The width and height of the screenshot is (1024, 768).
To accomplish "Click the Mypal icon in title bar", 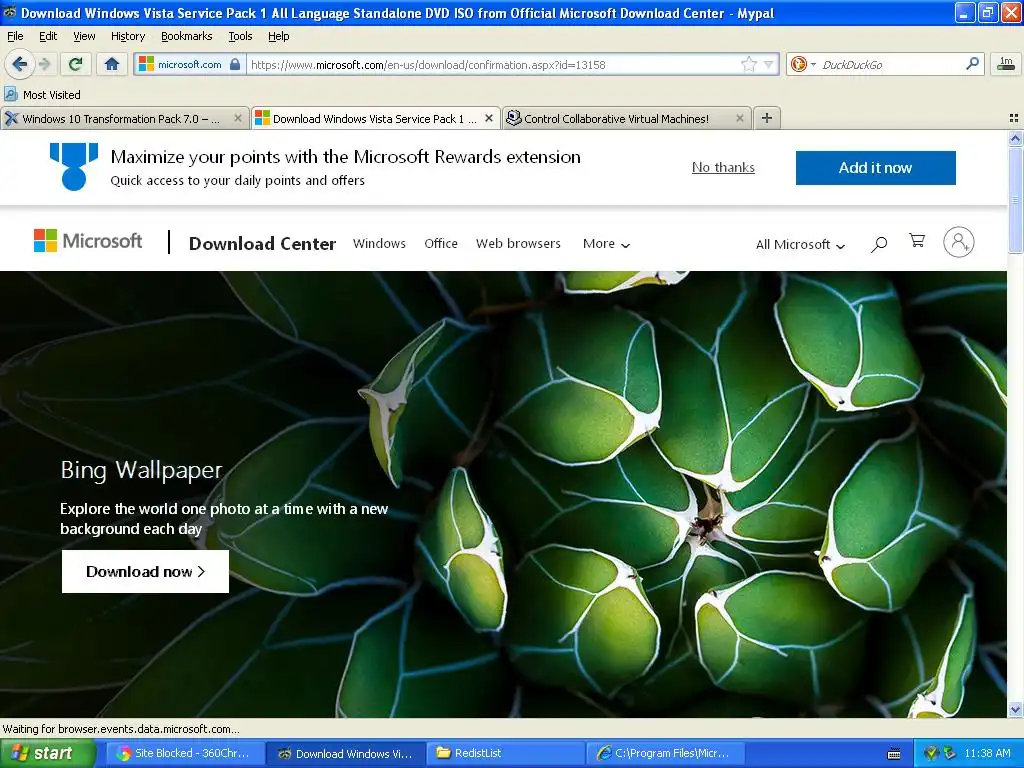I will (9, 12).
